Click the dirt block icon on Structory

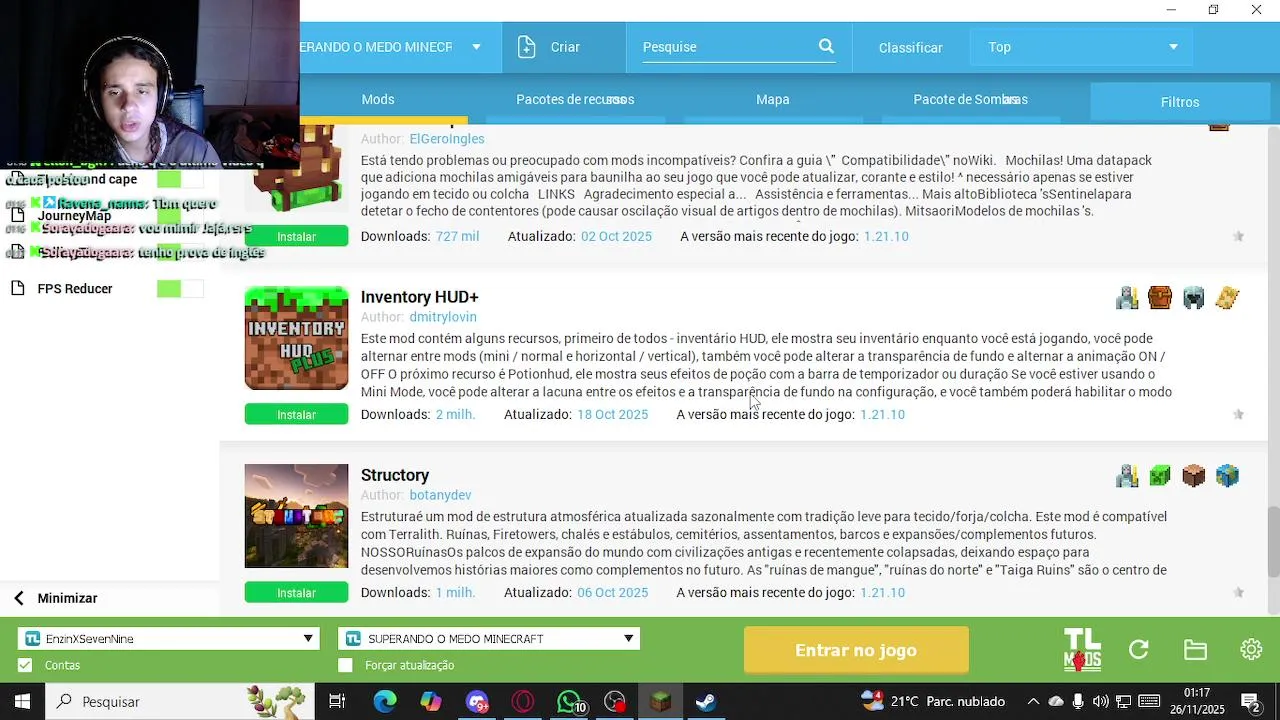(x=1194, y=476)
